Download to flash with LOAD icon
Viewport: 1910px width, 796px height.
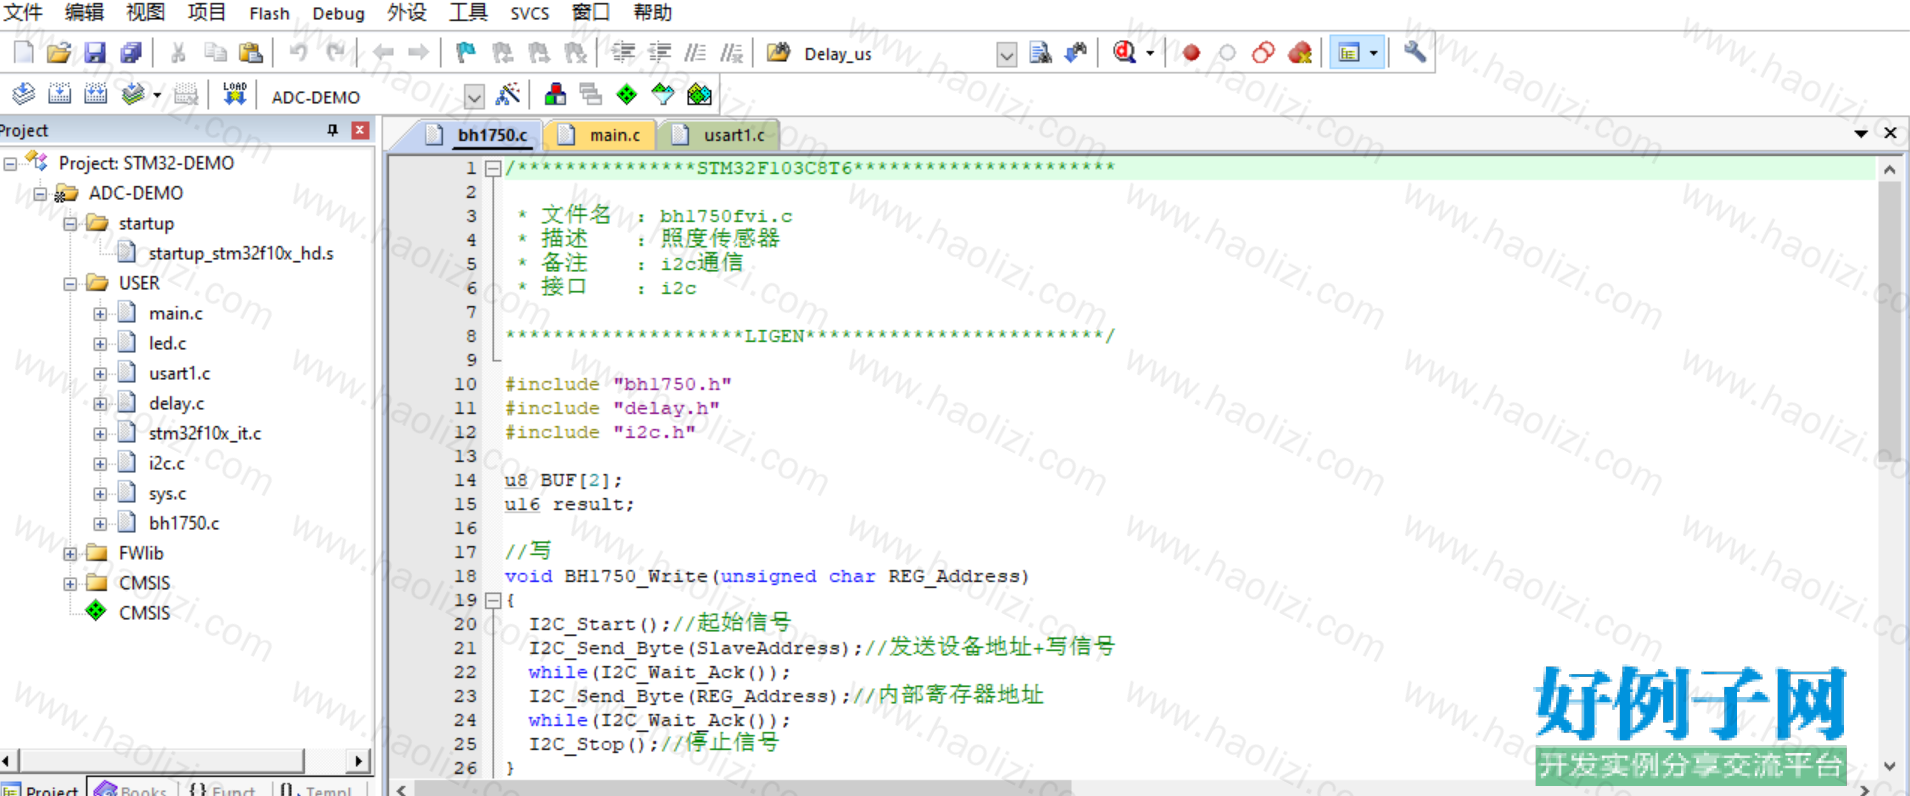click(x=234, y=95)
